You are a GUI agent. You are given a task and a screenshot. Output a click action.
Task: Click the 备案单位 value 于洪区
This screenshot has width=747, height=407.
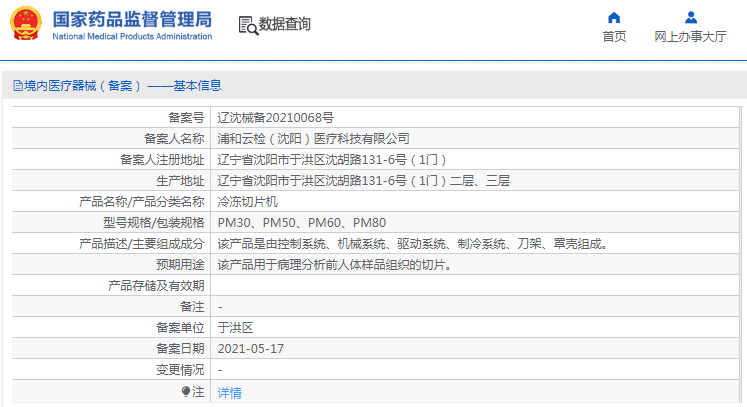click(235, 328)
